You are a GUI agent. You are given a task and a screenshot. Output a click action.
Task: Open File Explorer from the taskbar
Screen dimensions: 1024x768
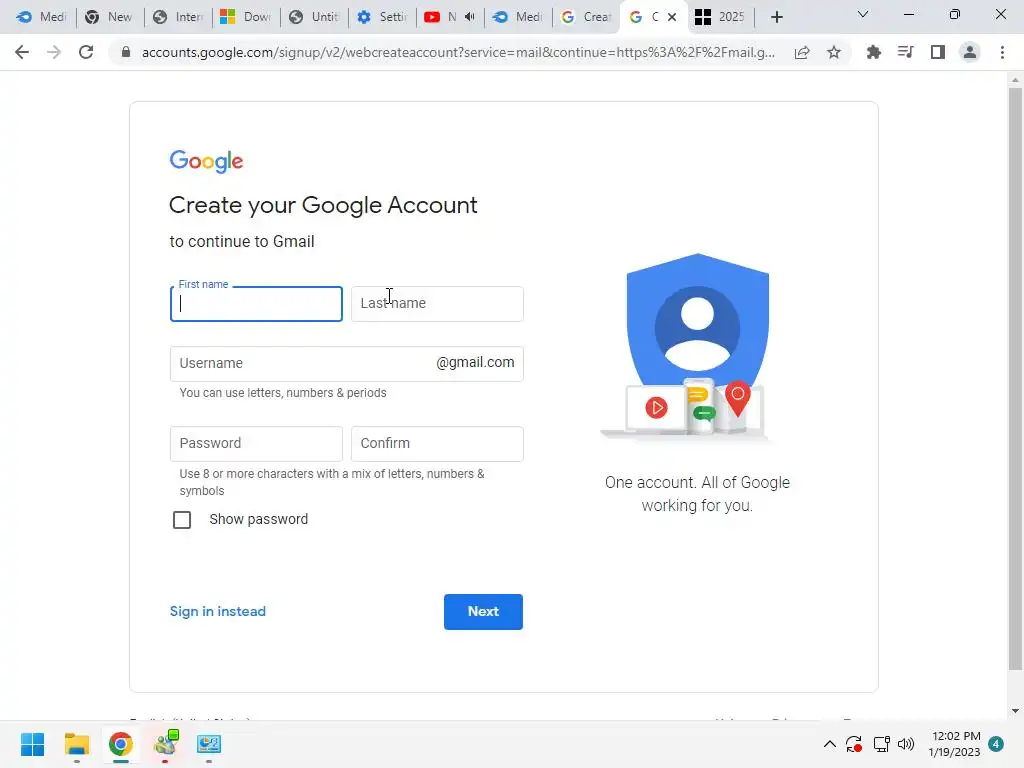coord(76,744)
